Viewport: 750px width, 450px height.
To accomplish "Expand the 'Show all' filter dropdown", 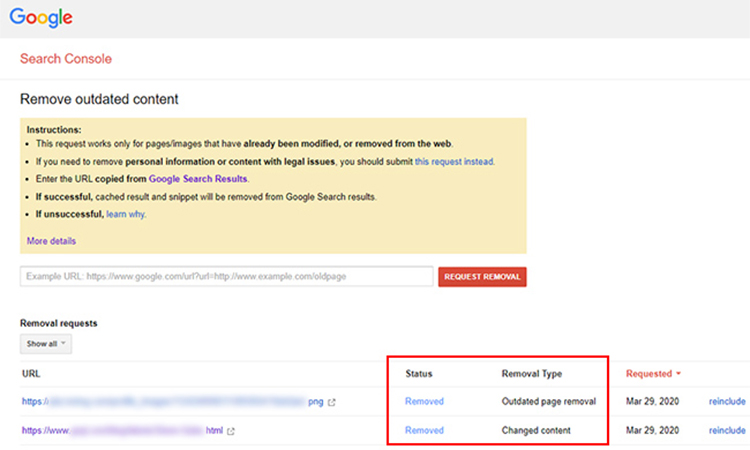I will click(x=45, y=344).
